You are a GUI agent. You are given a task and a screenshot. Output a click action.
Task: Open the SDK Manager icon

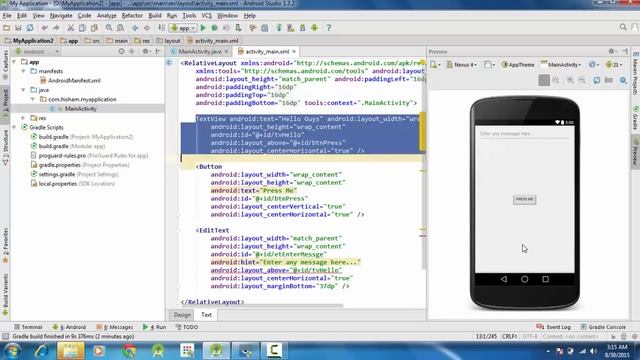[302, 28]
